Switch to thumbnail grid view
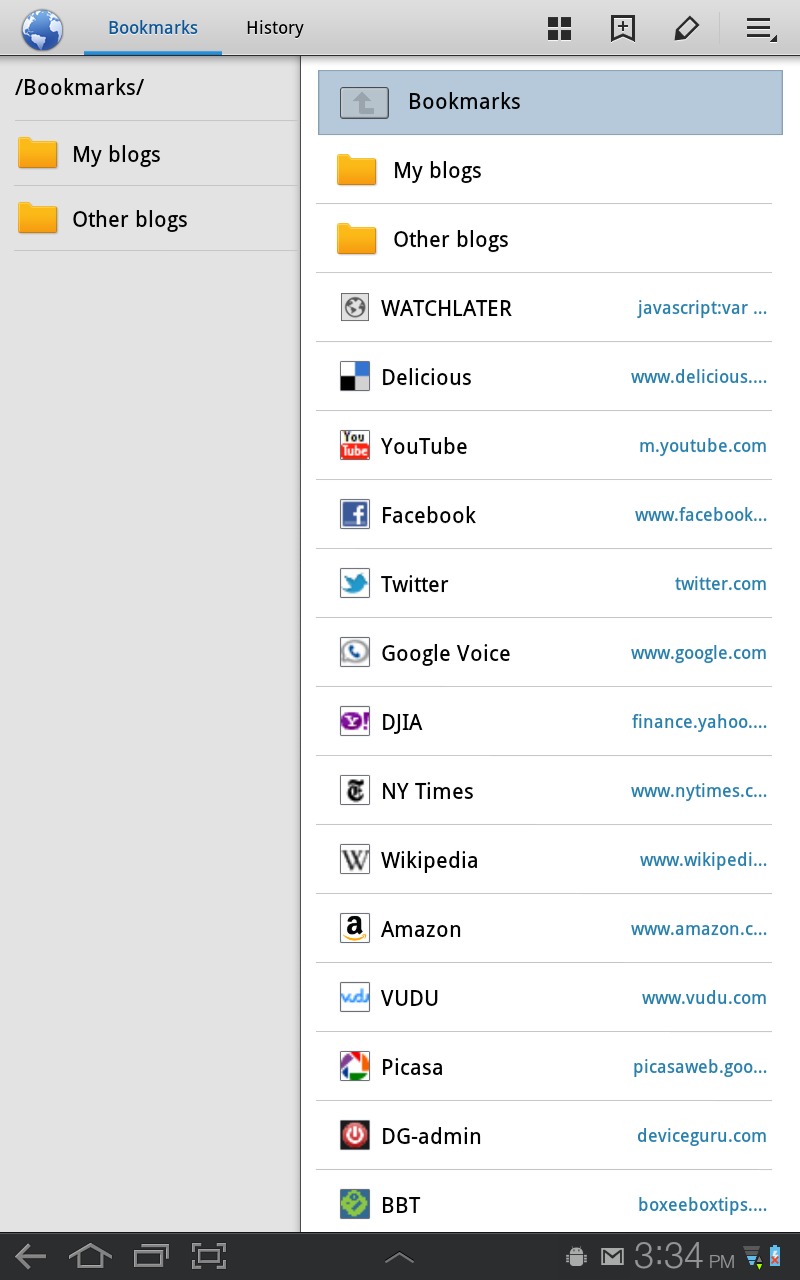 560,29
